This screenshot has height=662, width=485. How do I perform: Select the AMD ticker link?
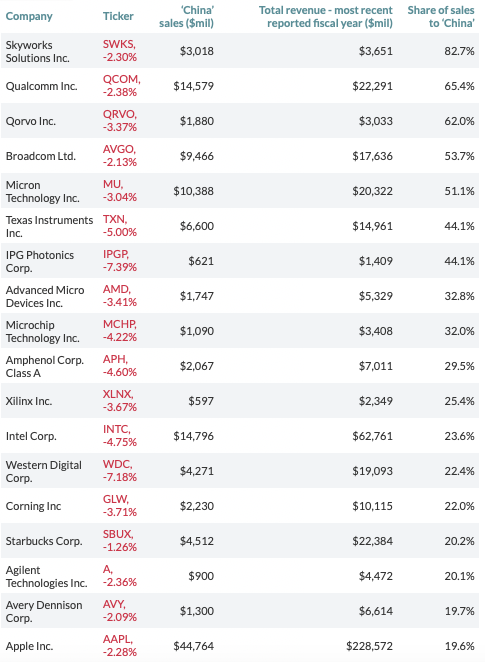click(117, 290)
